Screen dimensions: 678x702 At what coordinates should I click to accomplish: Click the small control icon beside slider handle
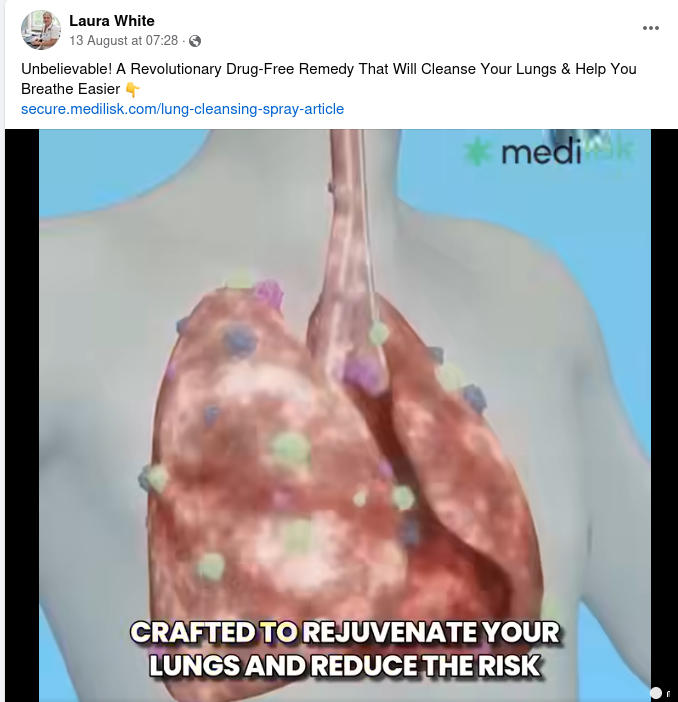(668, 694)
